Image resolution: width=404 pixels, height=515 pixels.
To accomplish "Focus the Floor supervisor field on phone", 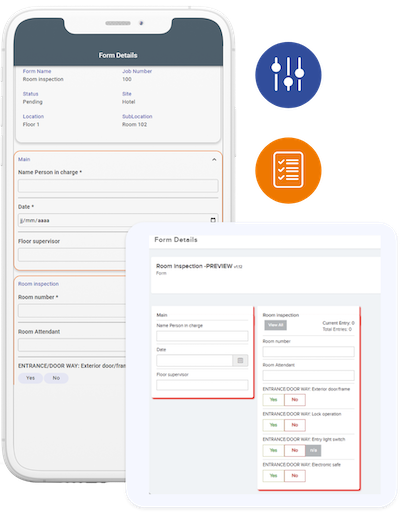I will coord(72,255).
